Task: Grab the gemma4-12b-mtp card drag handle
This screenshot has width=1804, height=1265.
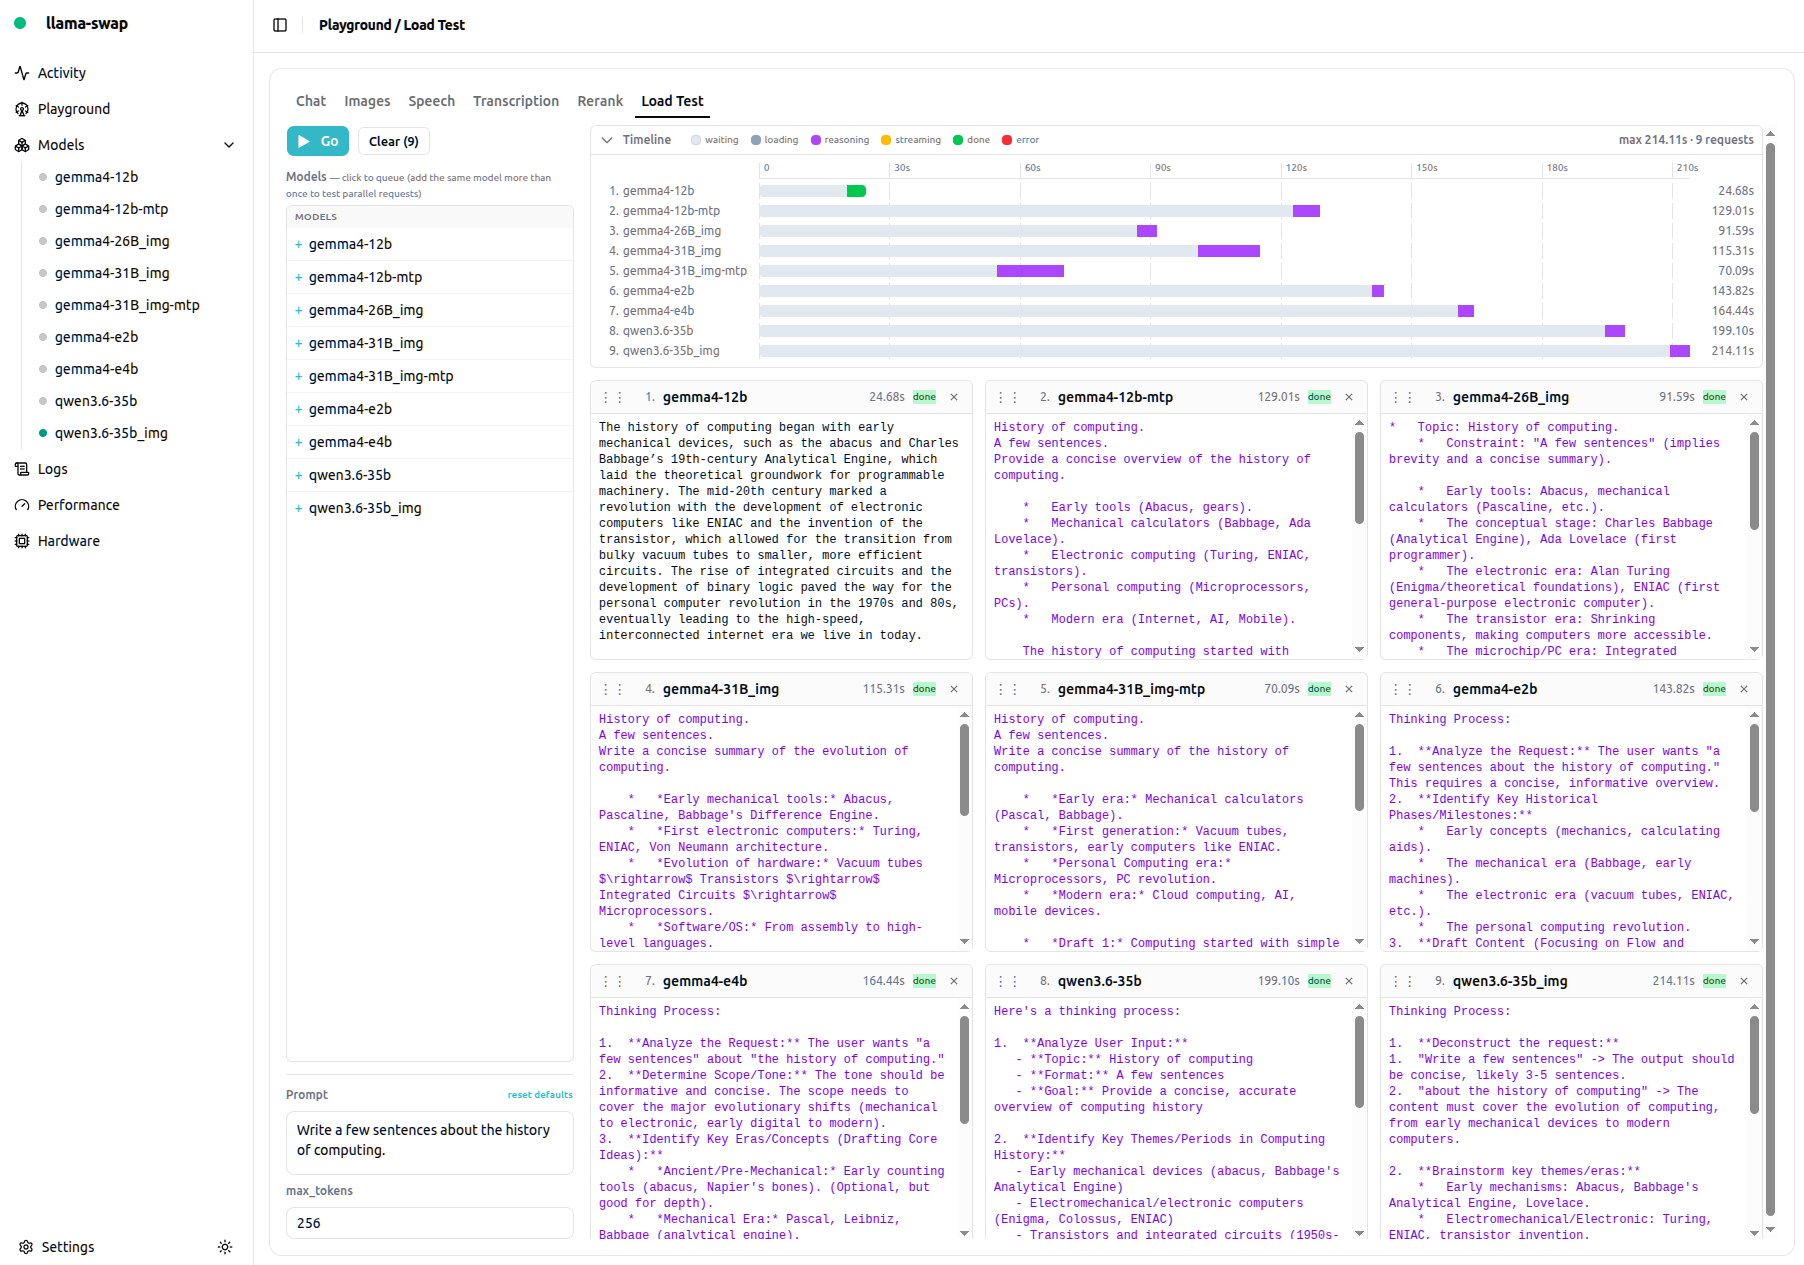Action: pyautogui.click(x=1008, y=397)
